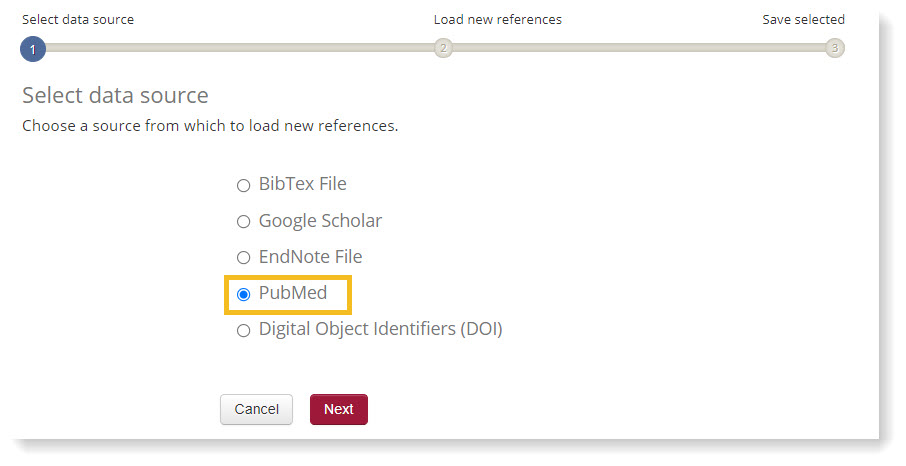Click the step 2 circle indicator
The height and width of the screenshot is (466, 906).
click(x=443, y=48)
